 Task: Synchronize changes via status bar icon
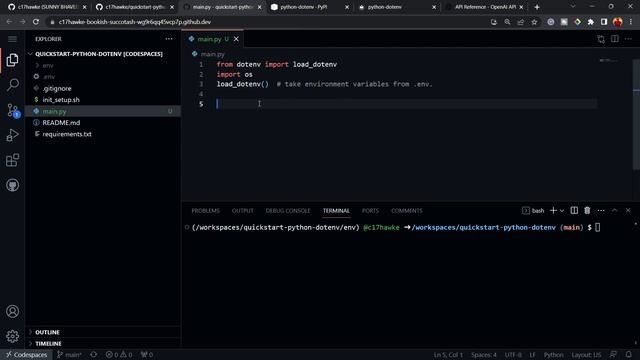click(x=93, y=355)
